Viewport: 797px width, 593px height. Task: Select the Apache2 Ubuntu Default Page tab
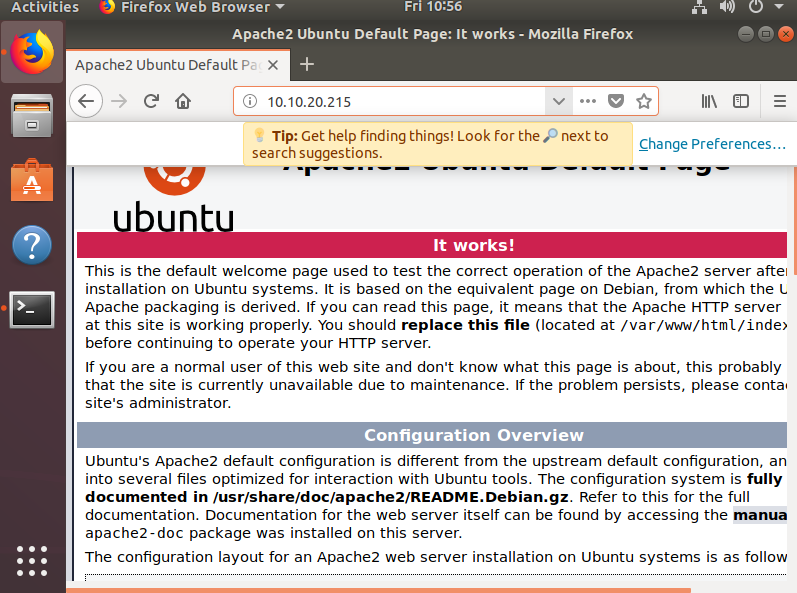178,65
